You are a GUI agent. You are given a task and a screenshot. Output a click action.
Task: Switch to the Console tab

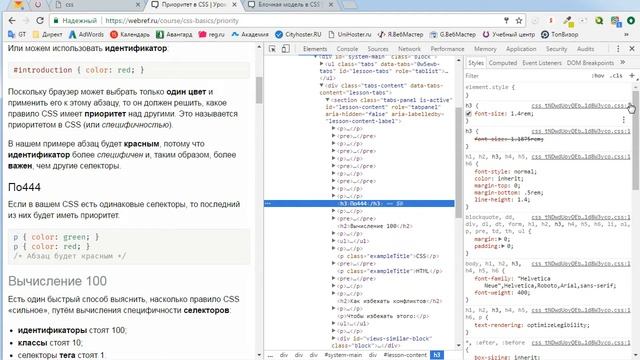tap(347, 49)
